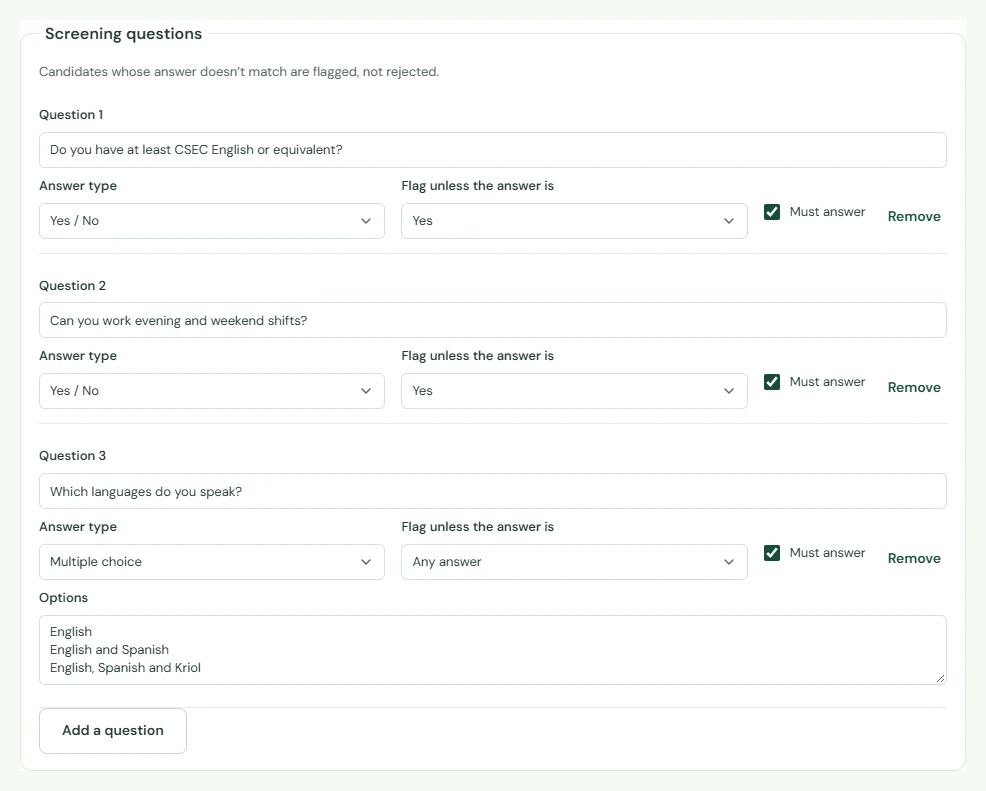This screenshot has width=986, height=791.
Task: Edit the evening and weekend shifts question field
Action: point(492,321)
